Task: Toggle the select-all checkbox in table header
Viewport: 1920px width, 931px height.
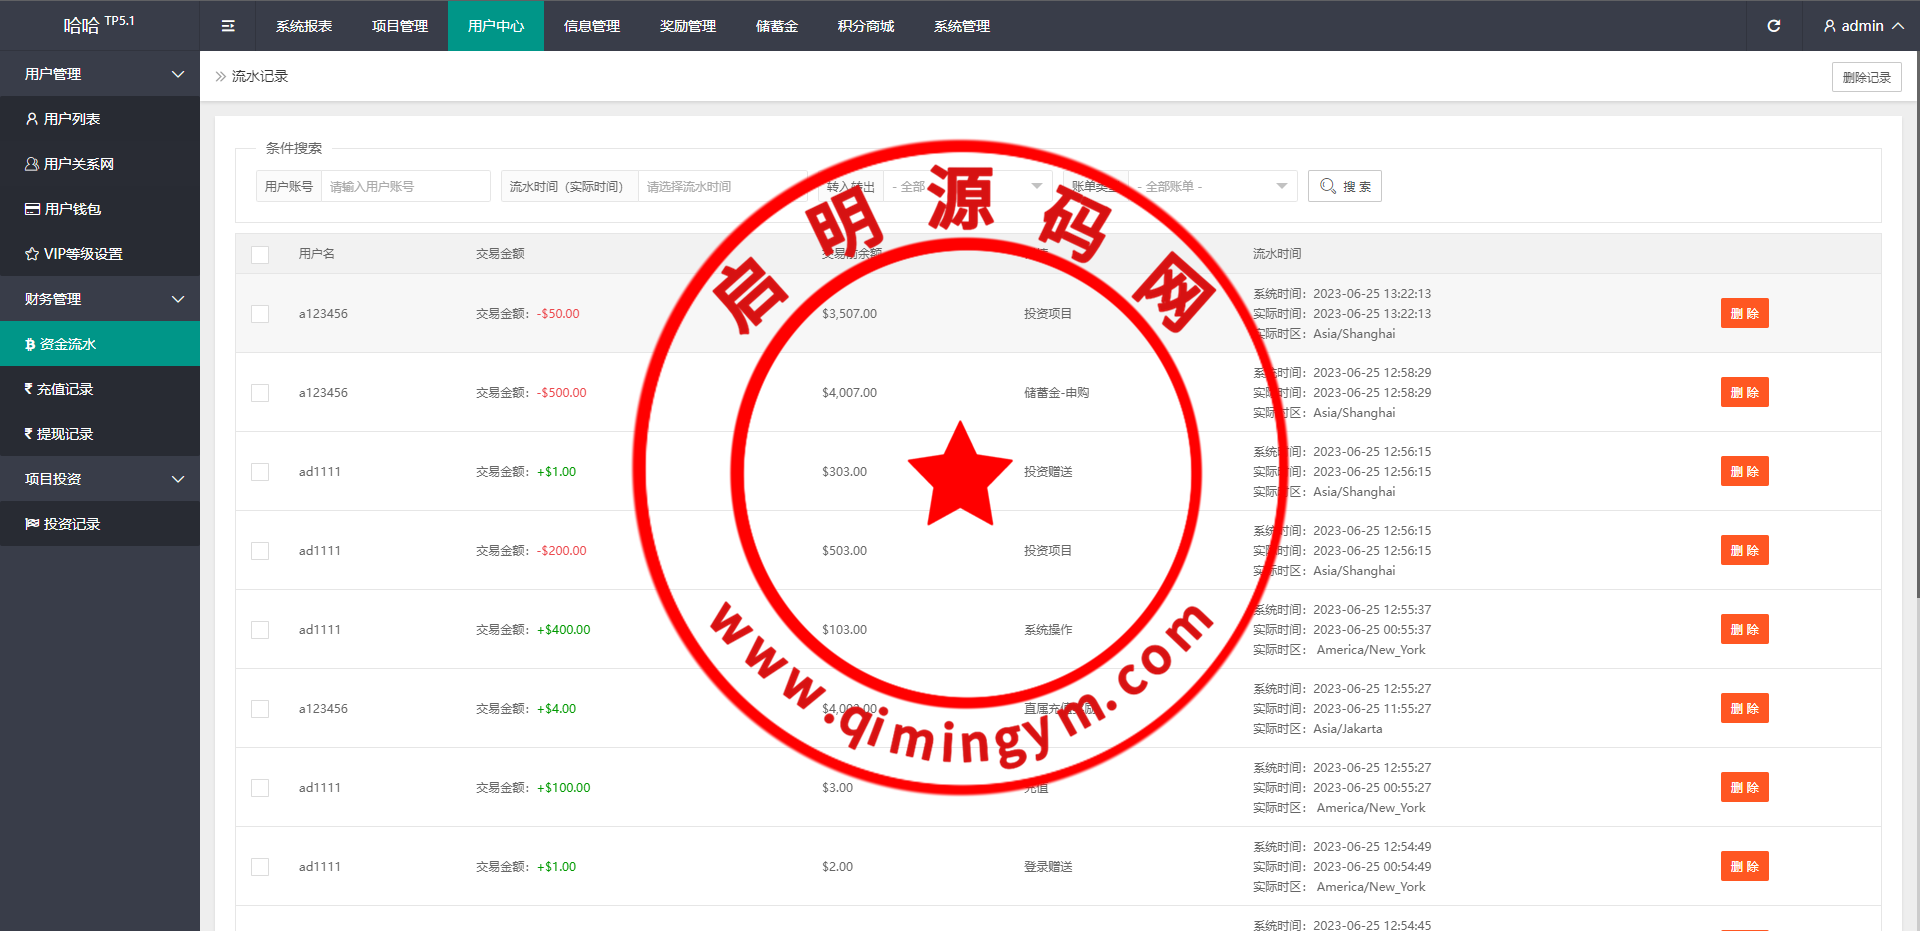Action: click(260, 254)
